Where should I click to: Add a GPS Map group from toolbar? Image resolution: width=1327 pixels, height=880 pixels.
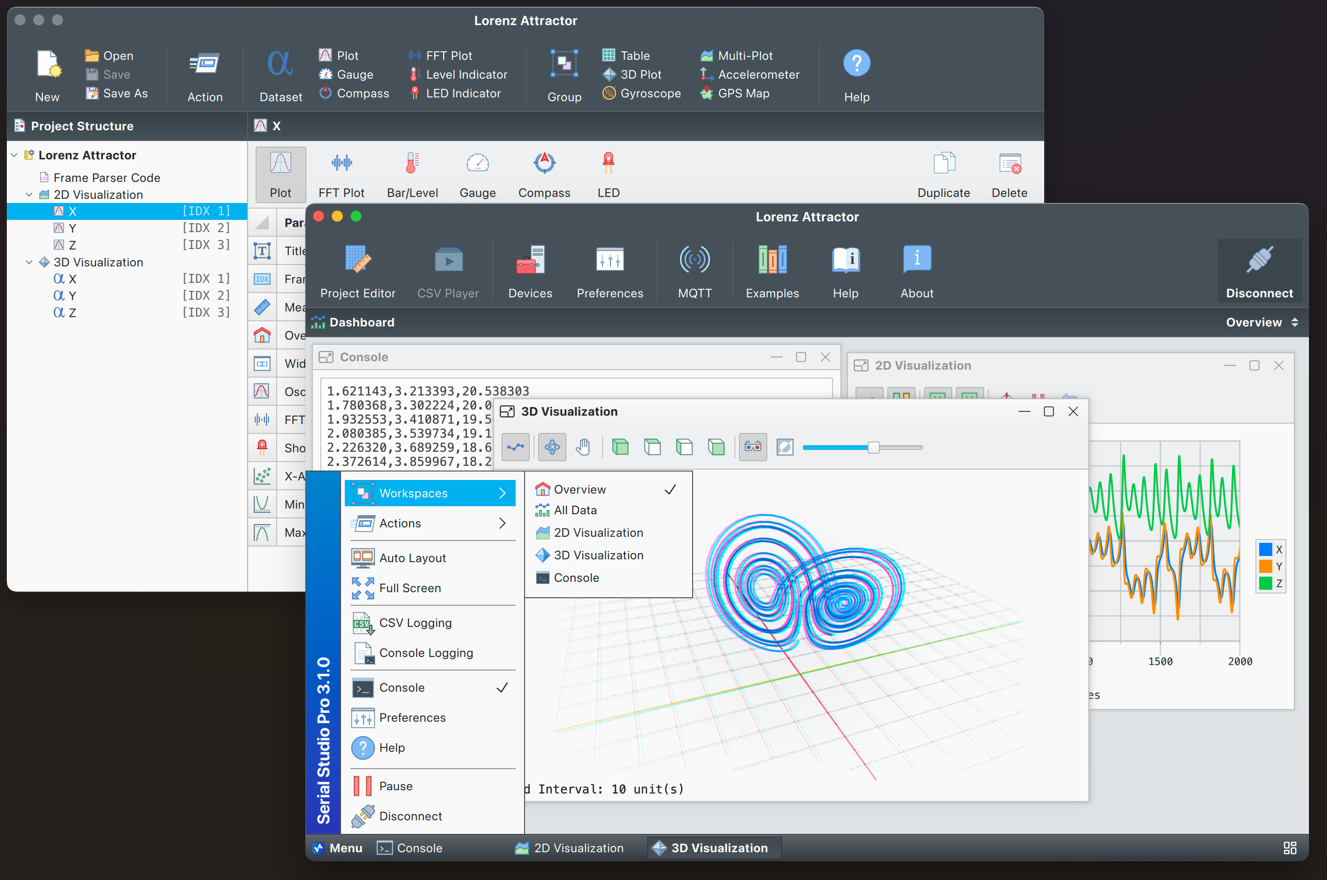pyautogui.click(x=735, y=93)
